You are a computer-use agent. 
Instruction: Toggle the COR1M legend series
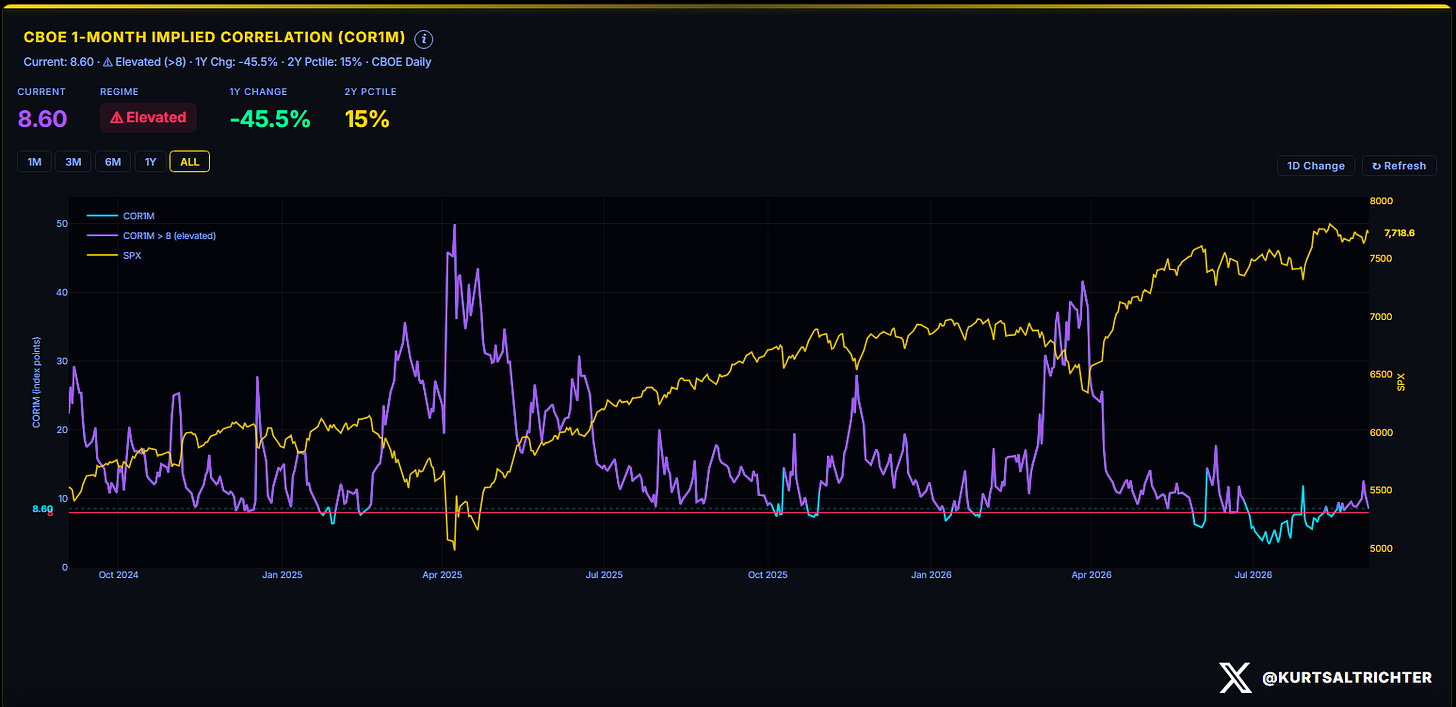[121, 216]
